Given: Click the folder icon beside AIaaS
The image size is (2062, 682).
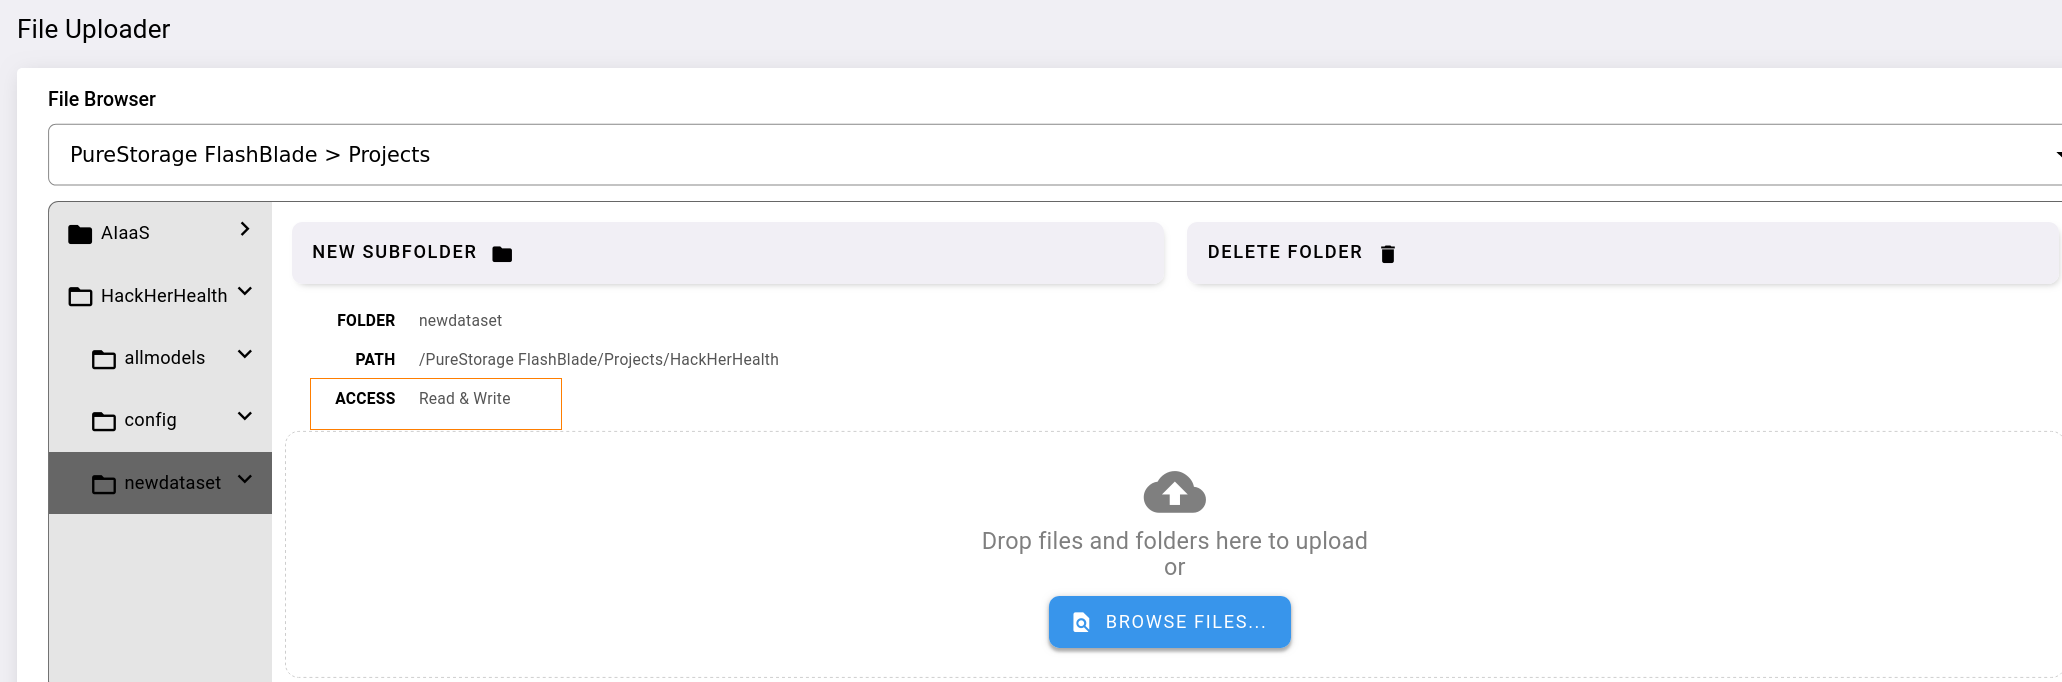Looking at the screenshot, I should [80, 231].
